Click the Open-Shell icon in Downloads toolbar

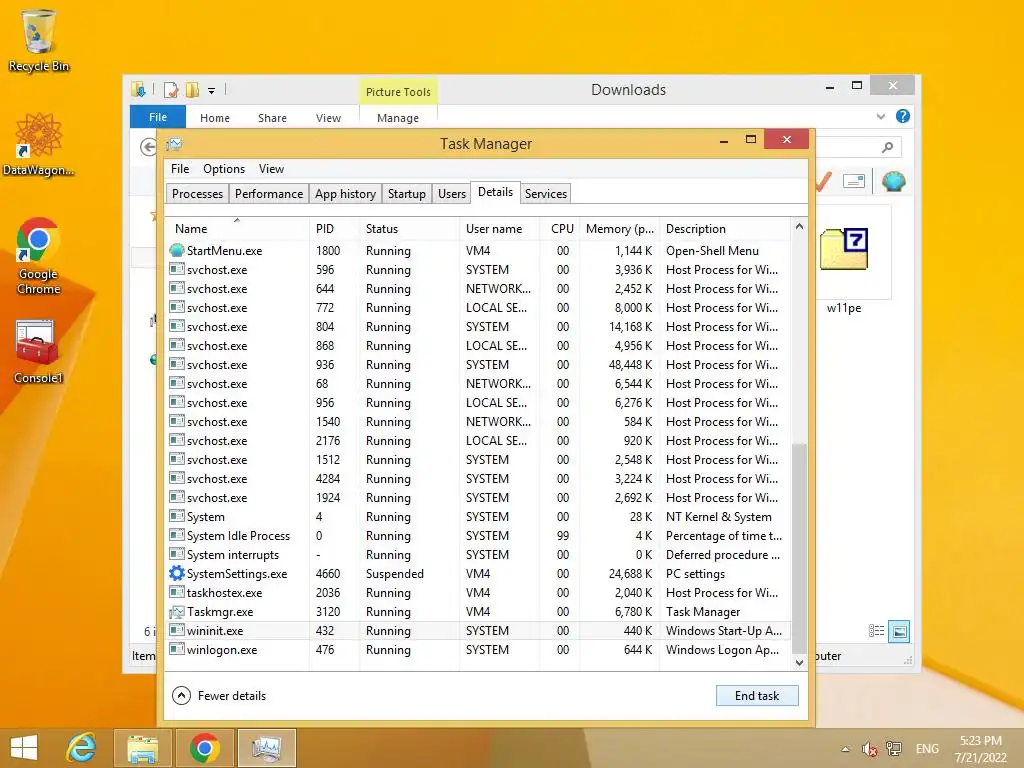(x=893, y=181)
